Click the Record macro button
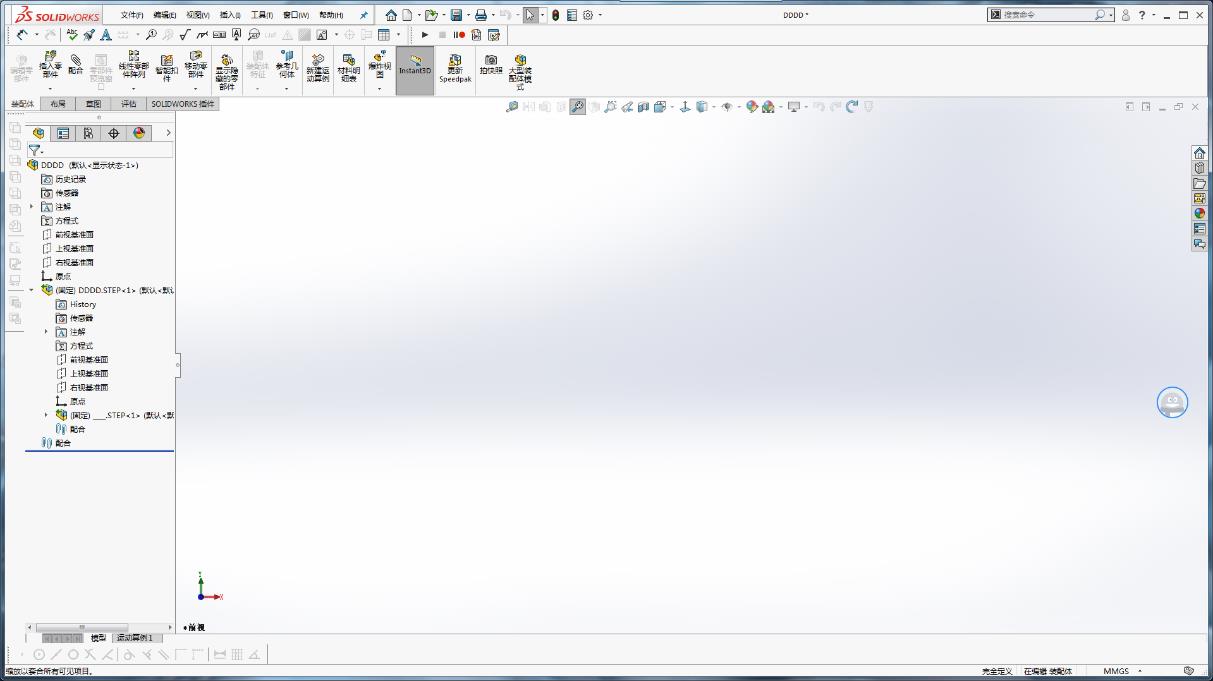 [x=459, y=34]
